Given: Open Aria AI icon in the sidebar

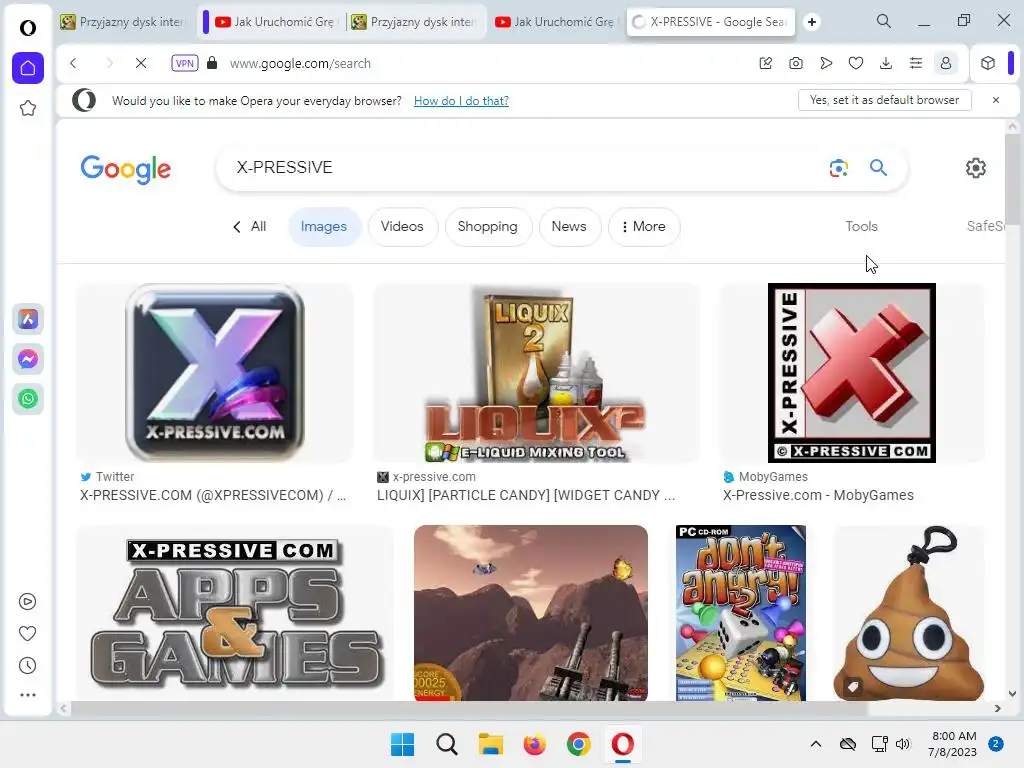Looking at the screenshot, I should tap(27, 319).
